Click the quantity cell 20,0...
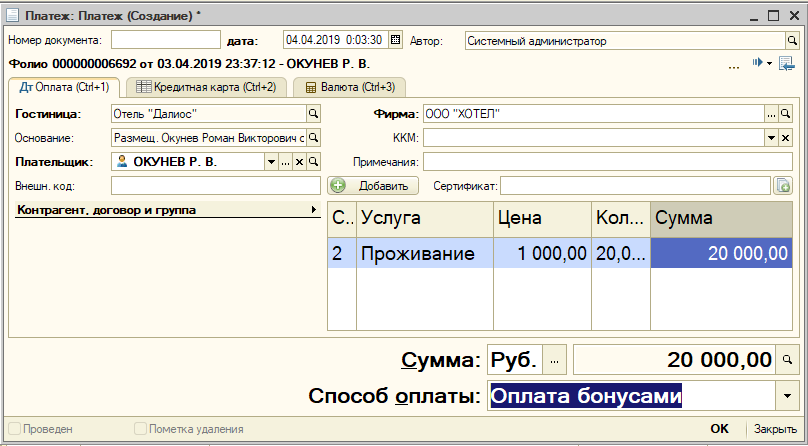This screenshot has width=808, height=446. coord(621,253)
